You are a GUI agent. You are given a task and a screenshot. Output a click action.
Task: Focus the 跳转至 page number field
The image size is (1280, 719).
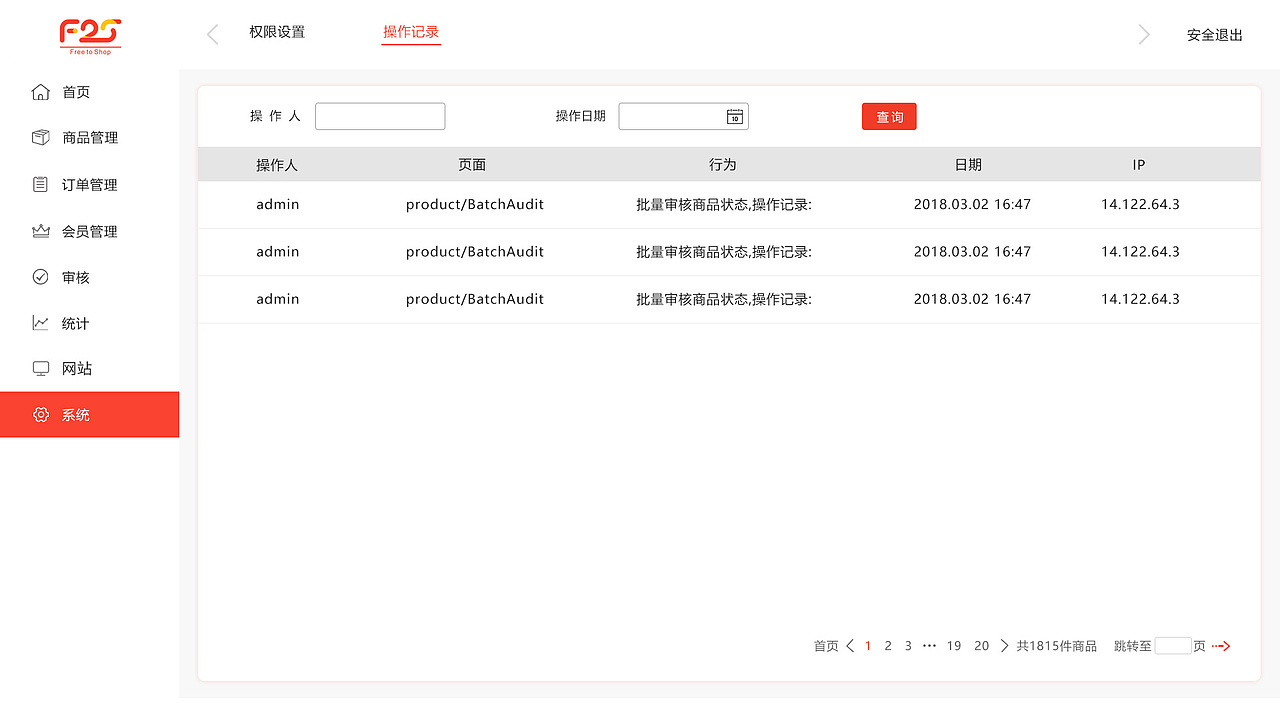1173,646
